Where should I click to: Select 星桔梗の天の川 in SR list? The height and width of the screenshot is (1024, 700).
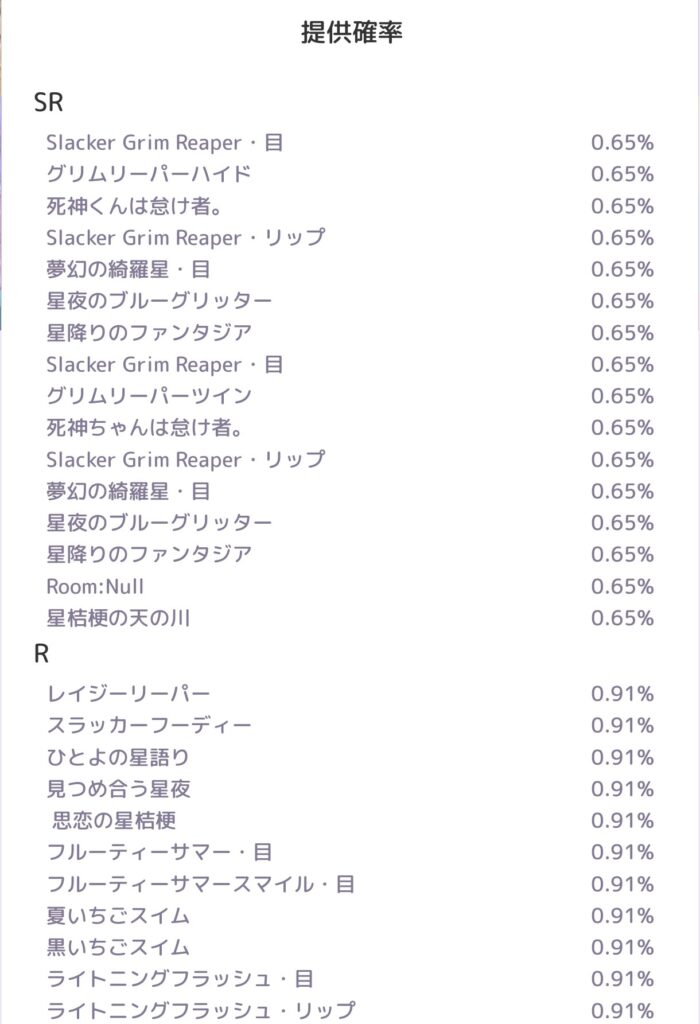[350, 618]
